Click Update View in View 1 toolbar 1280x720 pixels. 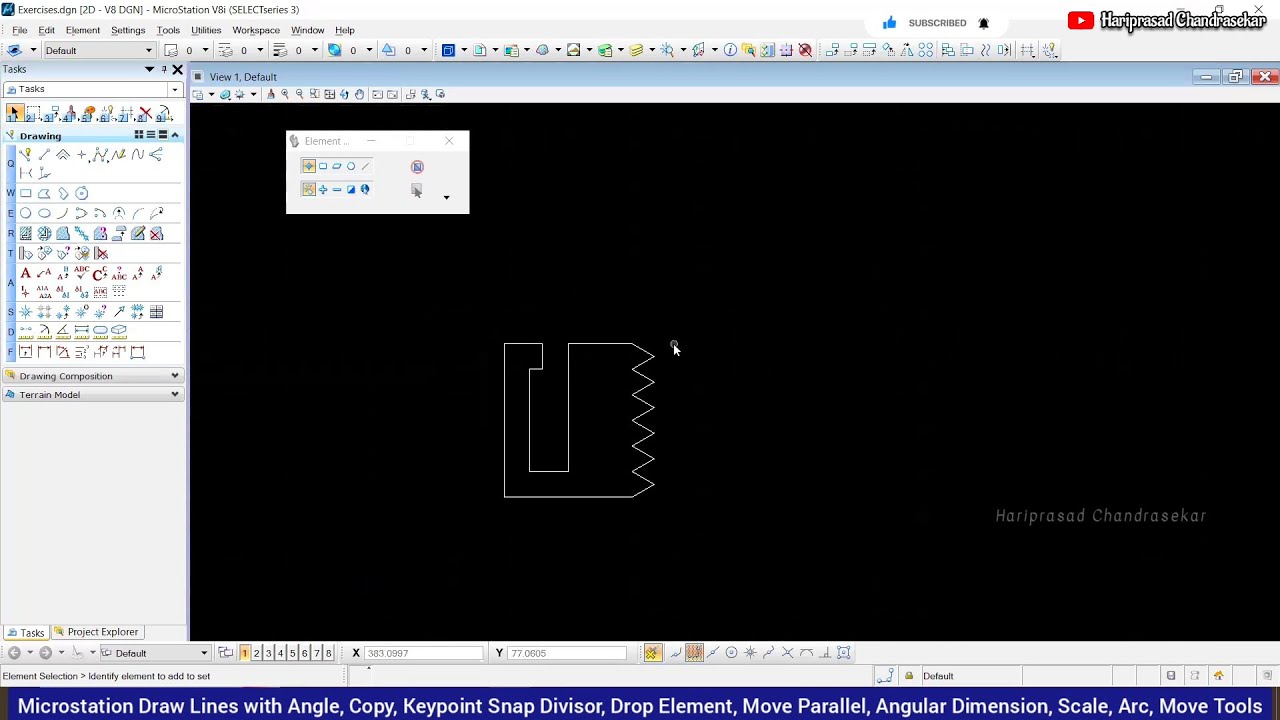pyautogui.click(x=270, y=94)
